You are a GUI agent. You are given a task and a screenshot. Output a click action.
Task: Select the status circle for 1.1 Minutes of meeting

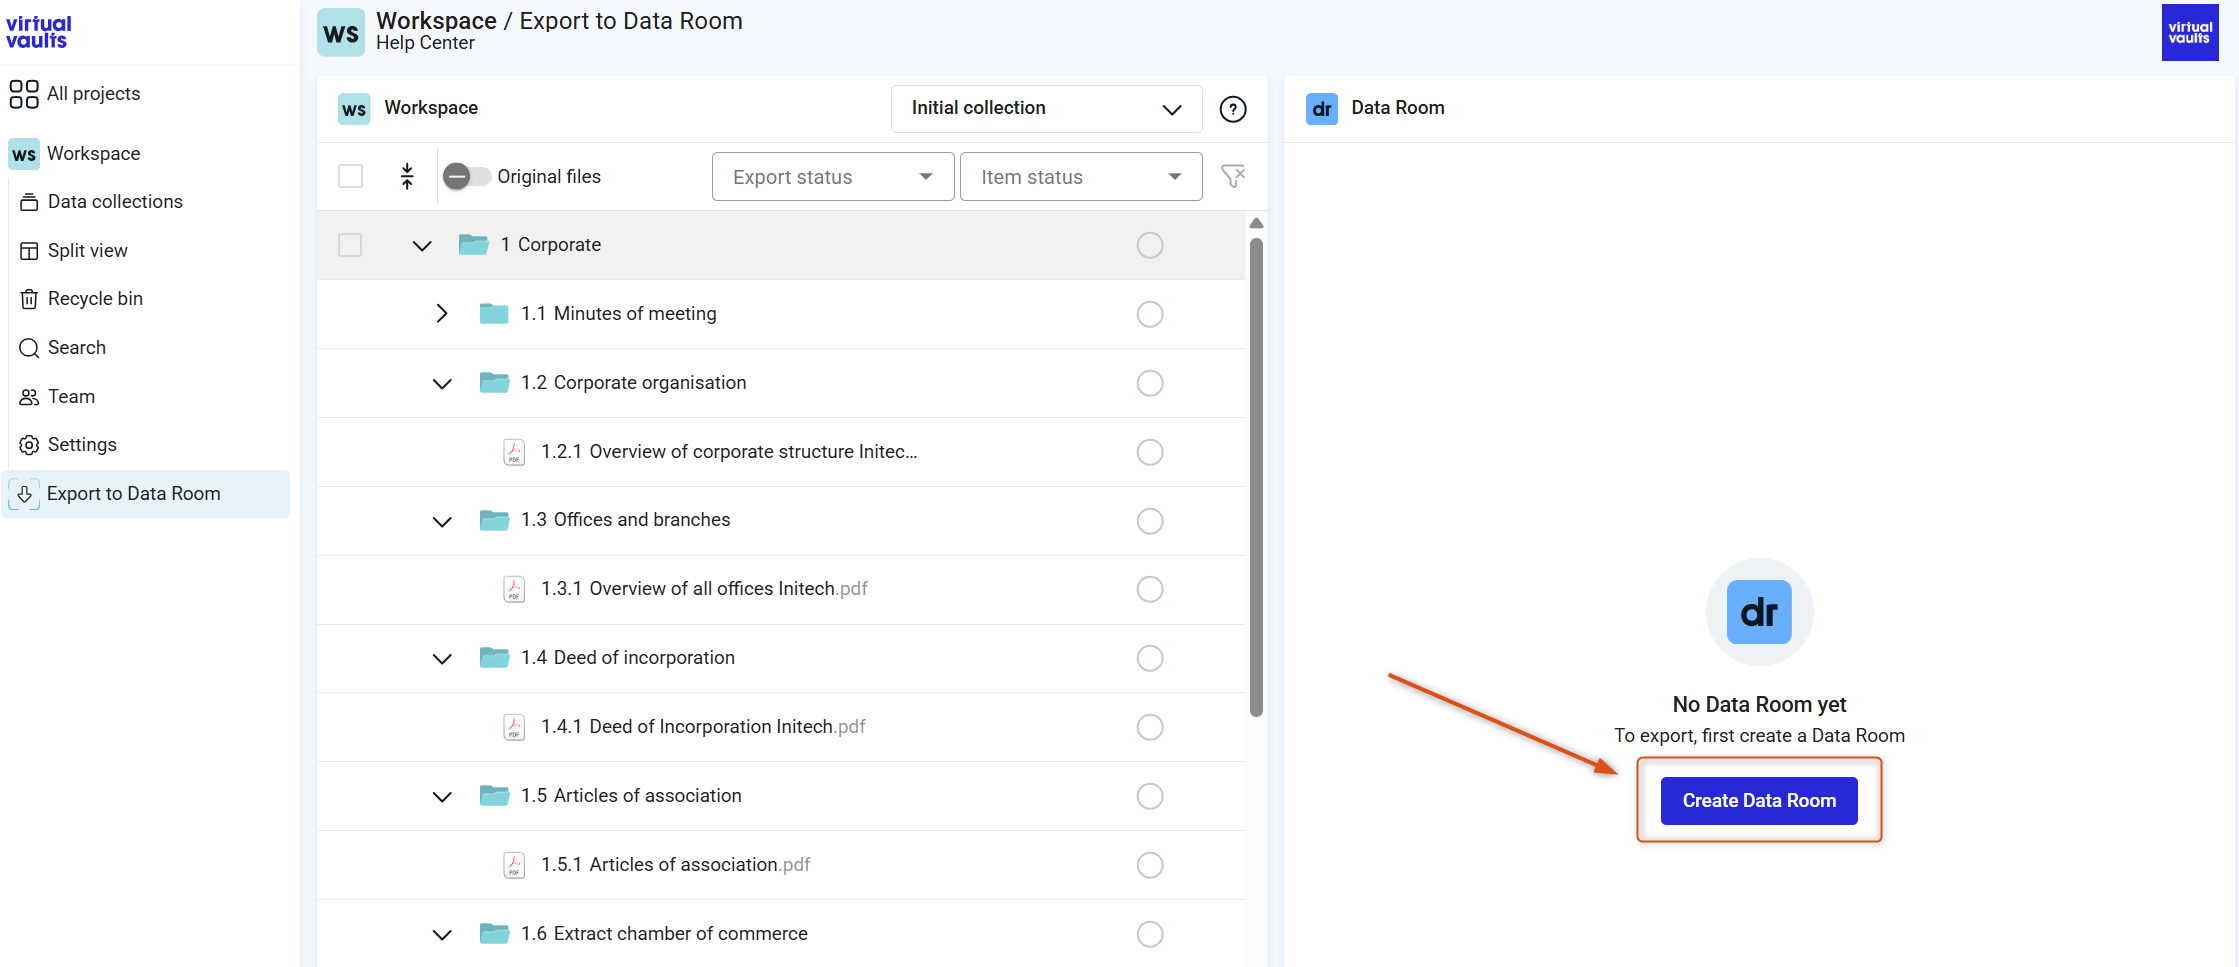[1150, 314]
